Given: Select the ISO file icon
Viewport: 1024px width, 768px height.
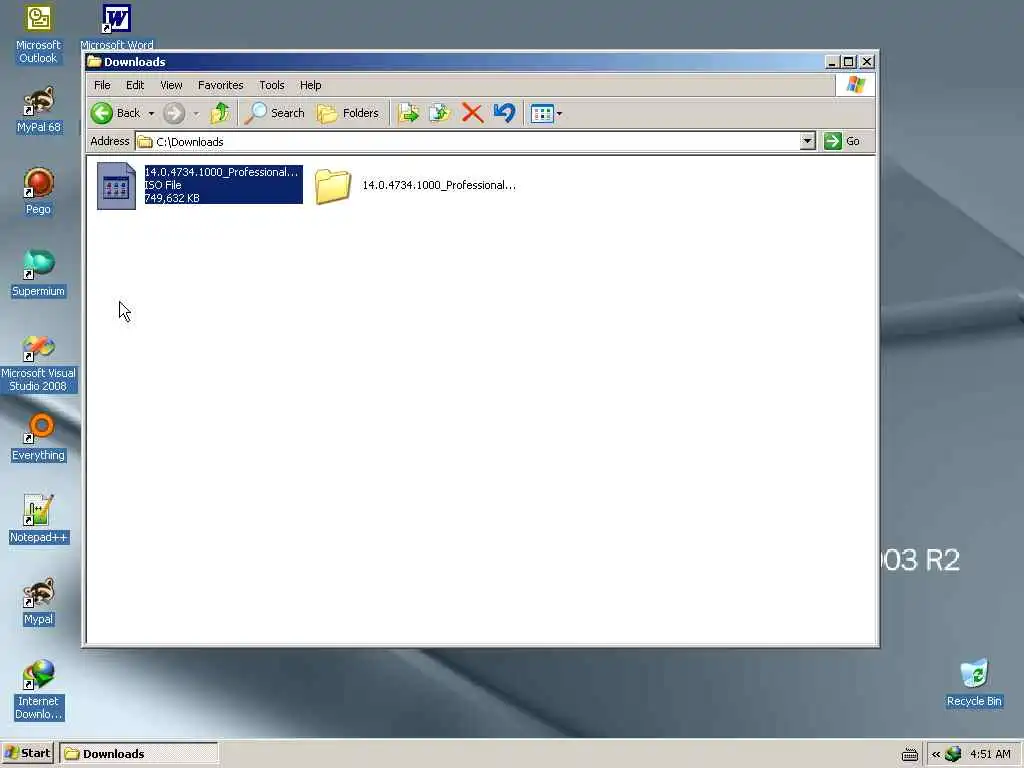Looking at the screenshot, I should coord(116,186).
